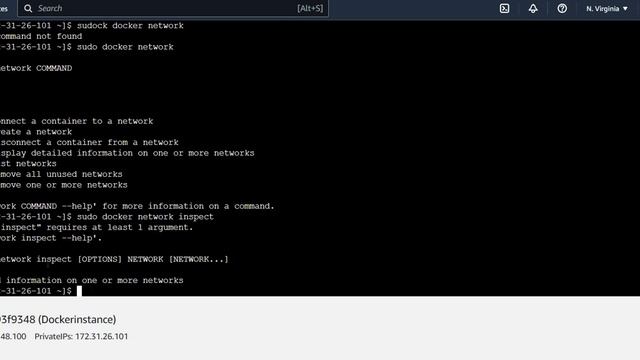Screen dimensions: 640x360
Task: Click the search magnifier icon
Action: (x=28, y=8)
